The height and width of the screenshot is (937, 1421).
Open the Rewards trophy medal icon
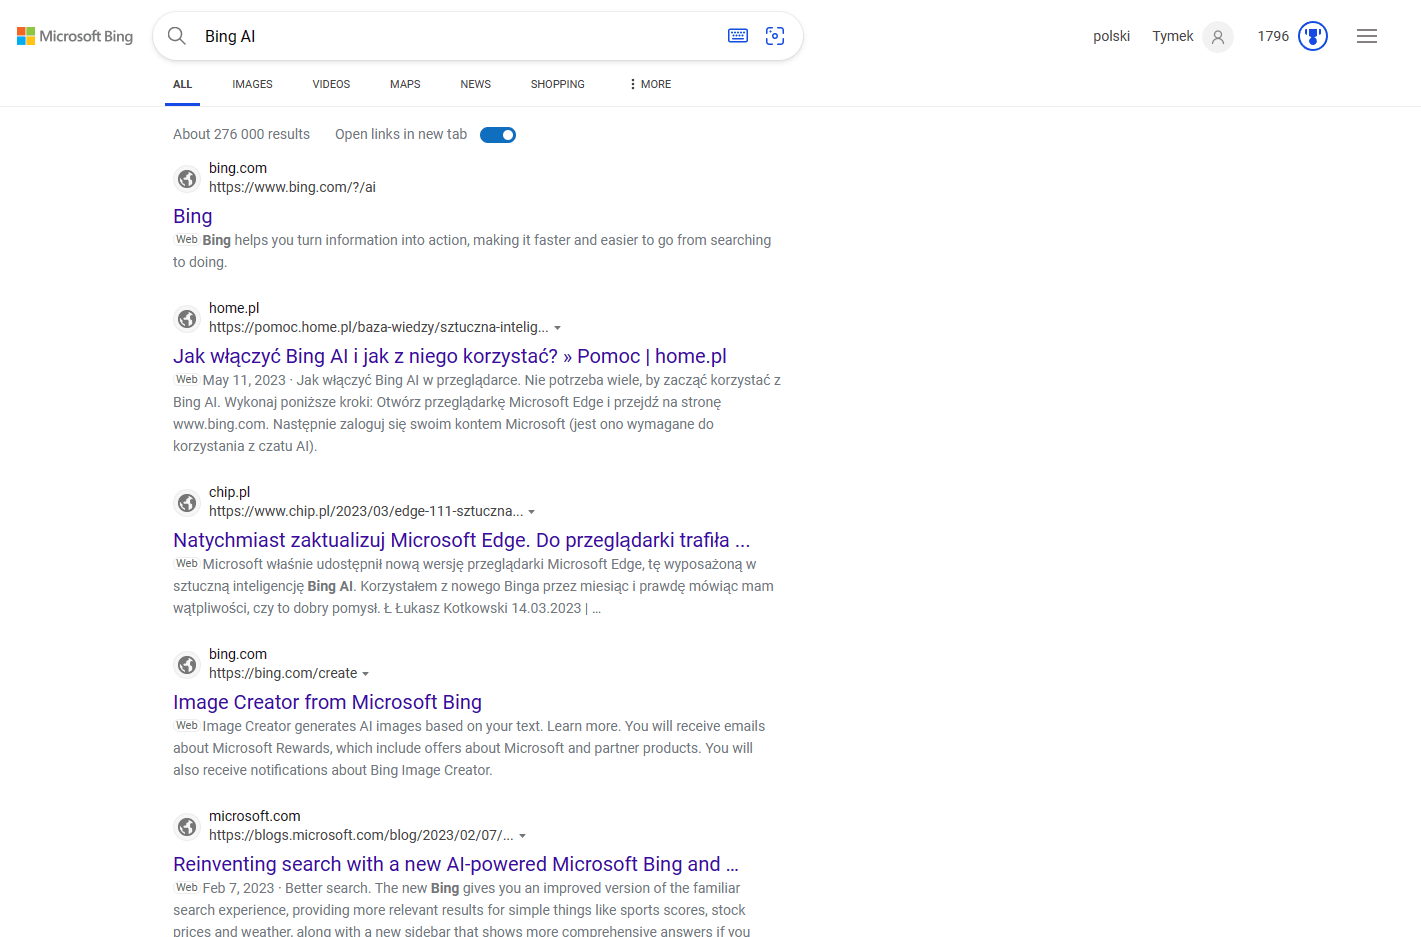coord(1313,36)
